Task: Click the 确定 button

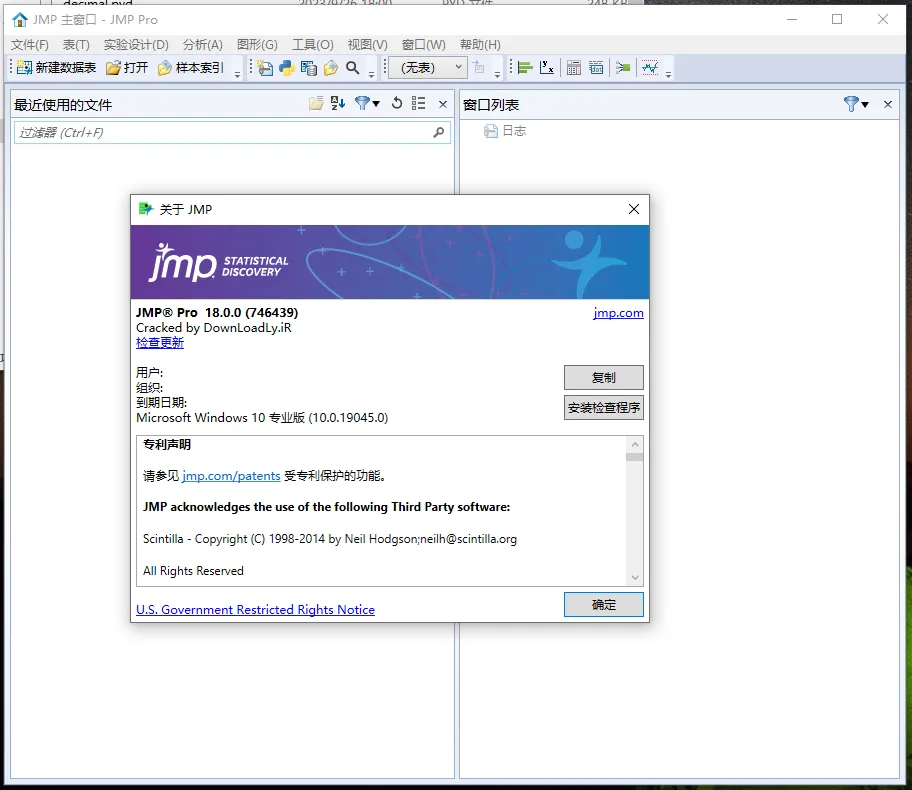Action: pos(604,605)
